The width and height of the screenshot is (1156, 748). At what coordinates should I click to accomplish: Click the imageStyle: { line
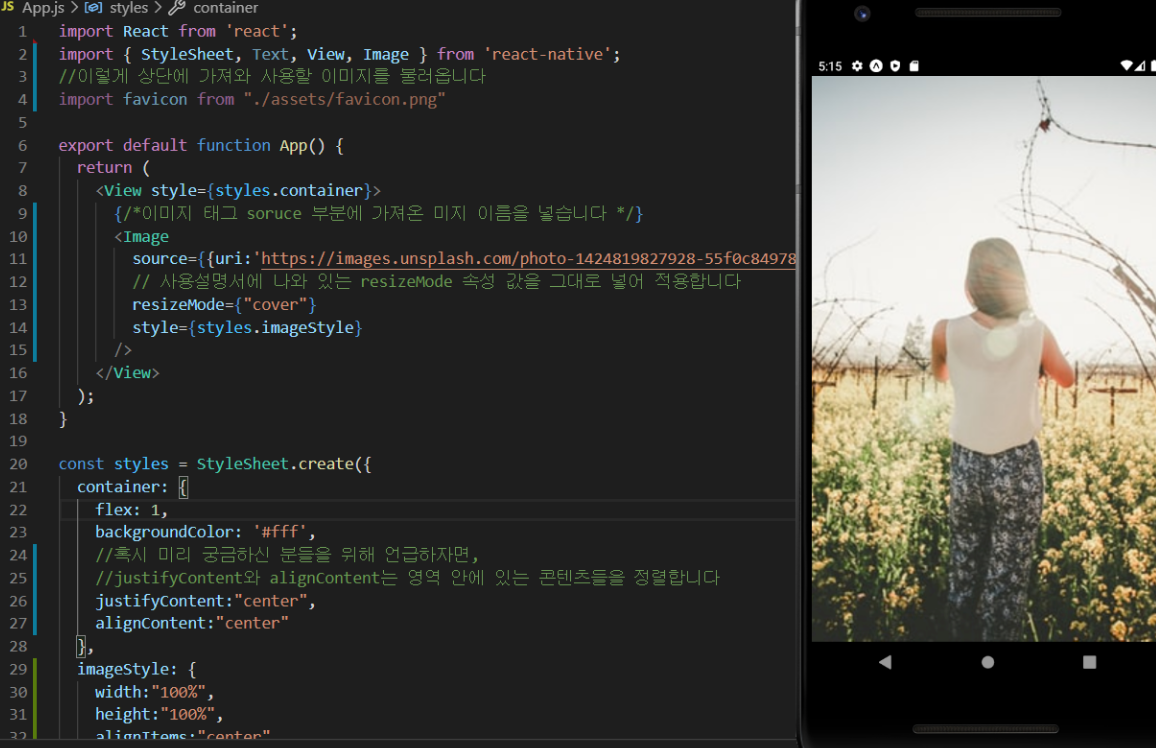[136, 669]
